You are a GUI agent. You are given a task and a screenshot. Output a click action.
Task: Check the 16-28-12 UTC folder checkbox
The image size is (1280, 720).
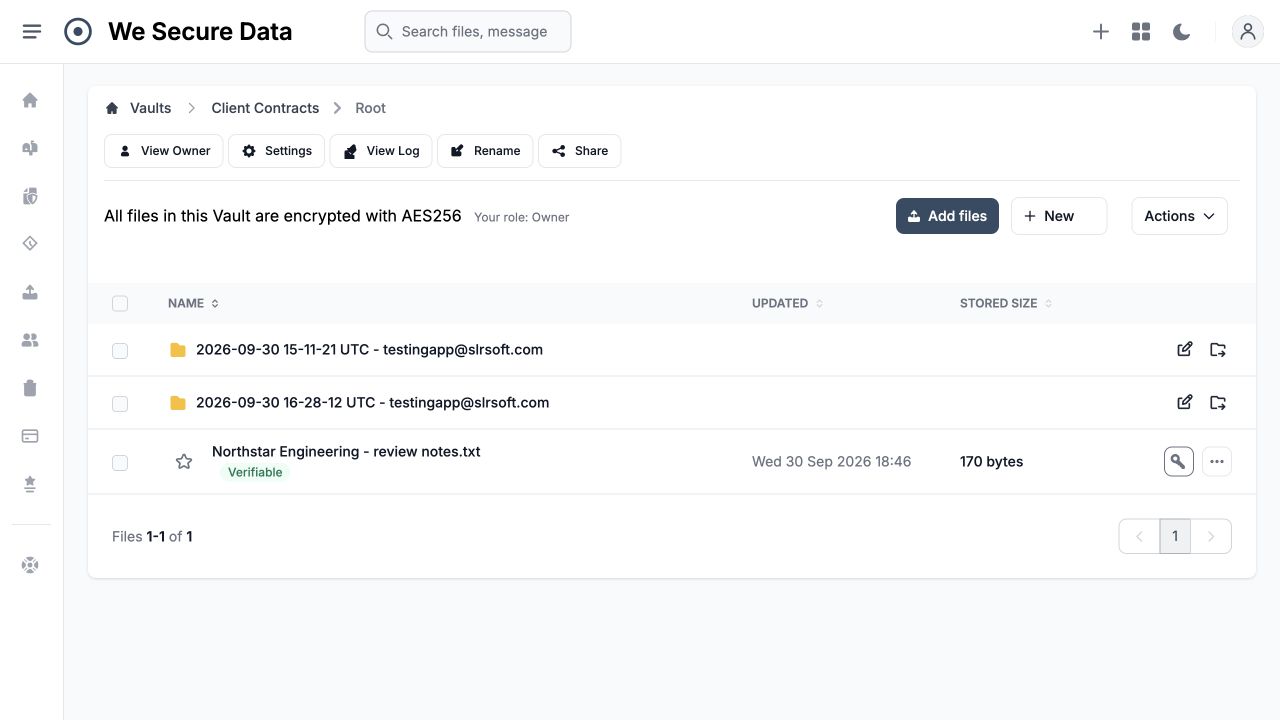point(120,403)
